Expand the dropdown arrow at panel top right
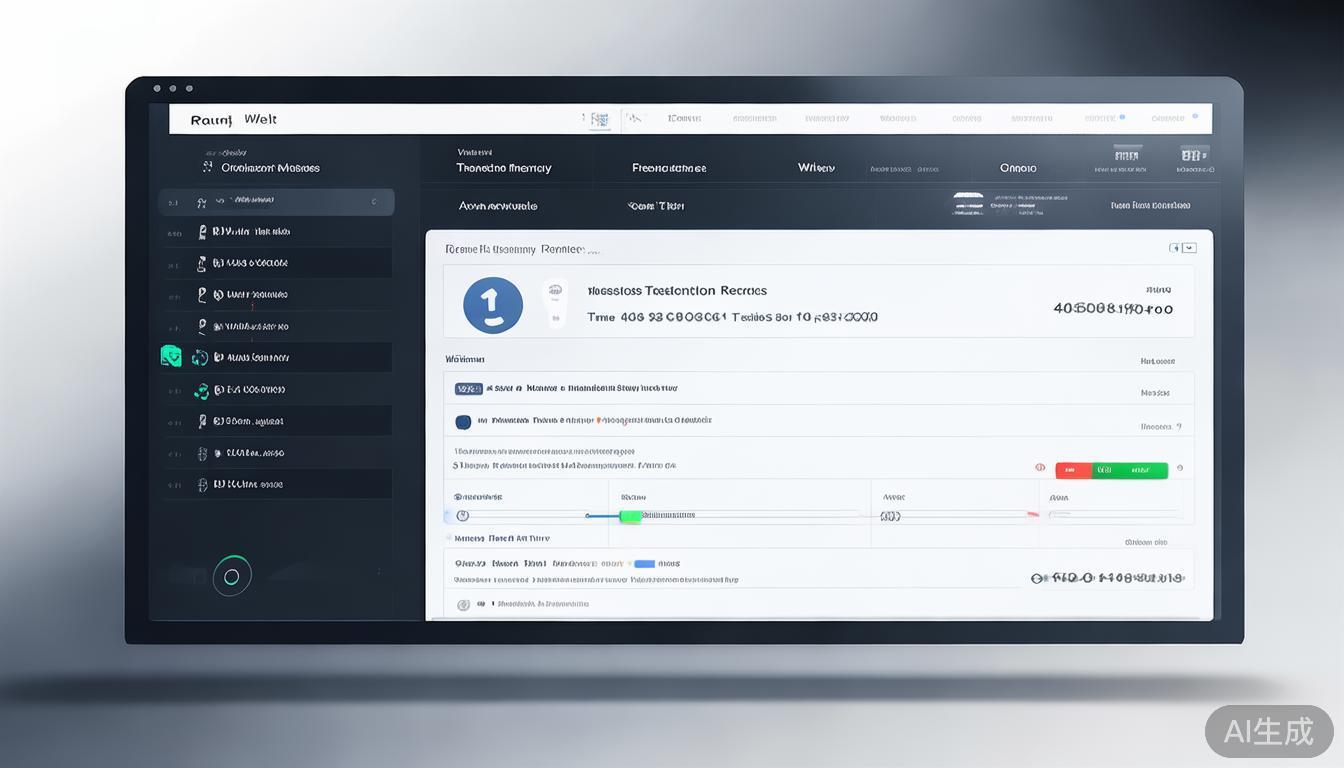Viewport: 1344px width, 768px height. [1188, 247]
